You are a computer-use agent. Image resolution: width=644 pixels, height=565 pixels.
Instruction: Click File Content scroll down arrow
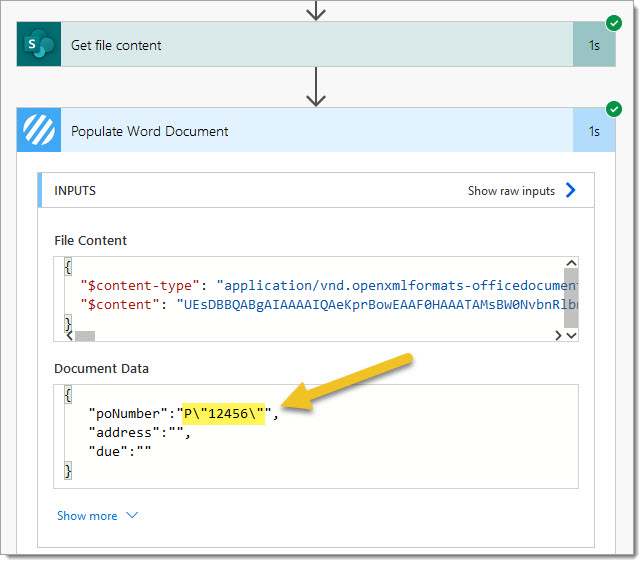click(x=571, y=335)
